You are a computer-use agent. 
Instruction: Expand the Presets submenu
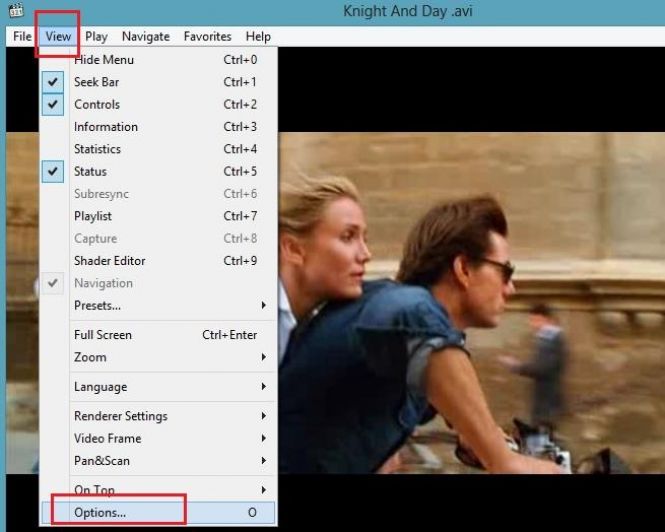[x=158, y=305]
